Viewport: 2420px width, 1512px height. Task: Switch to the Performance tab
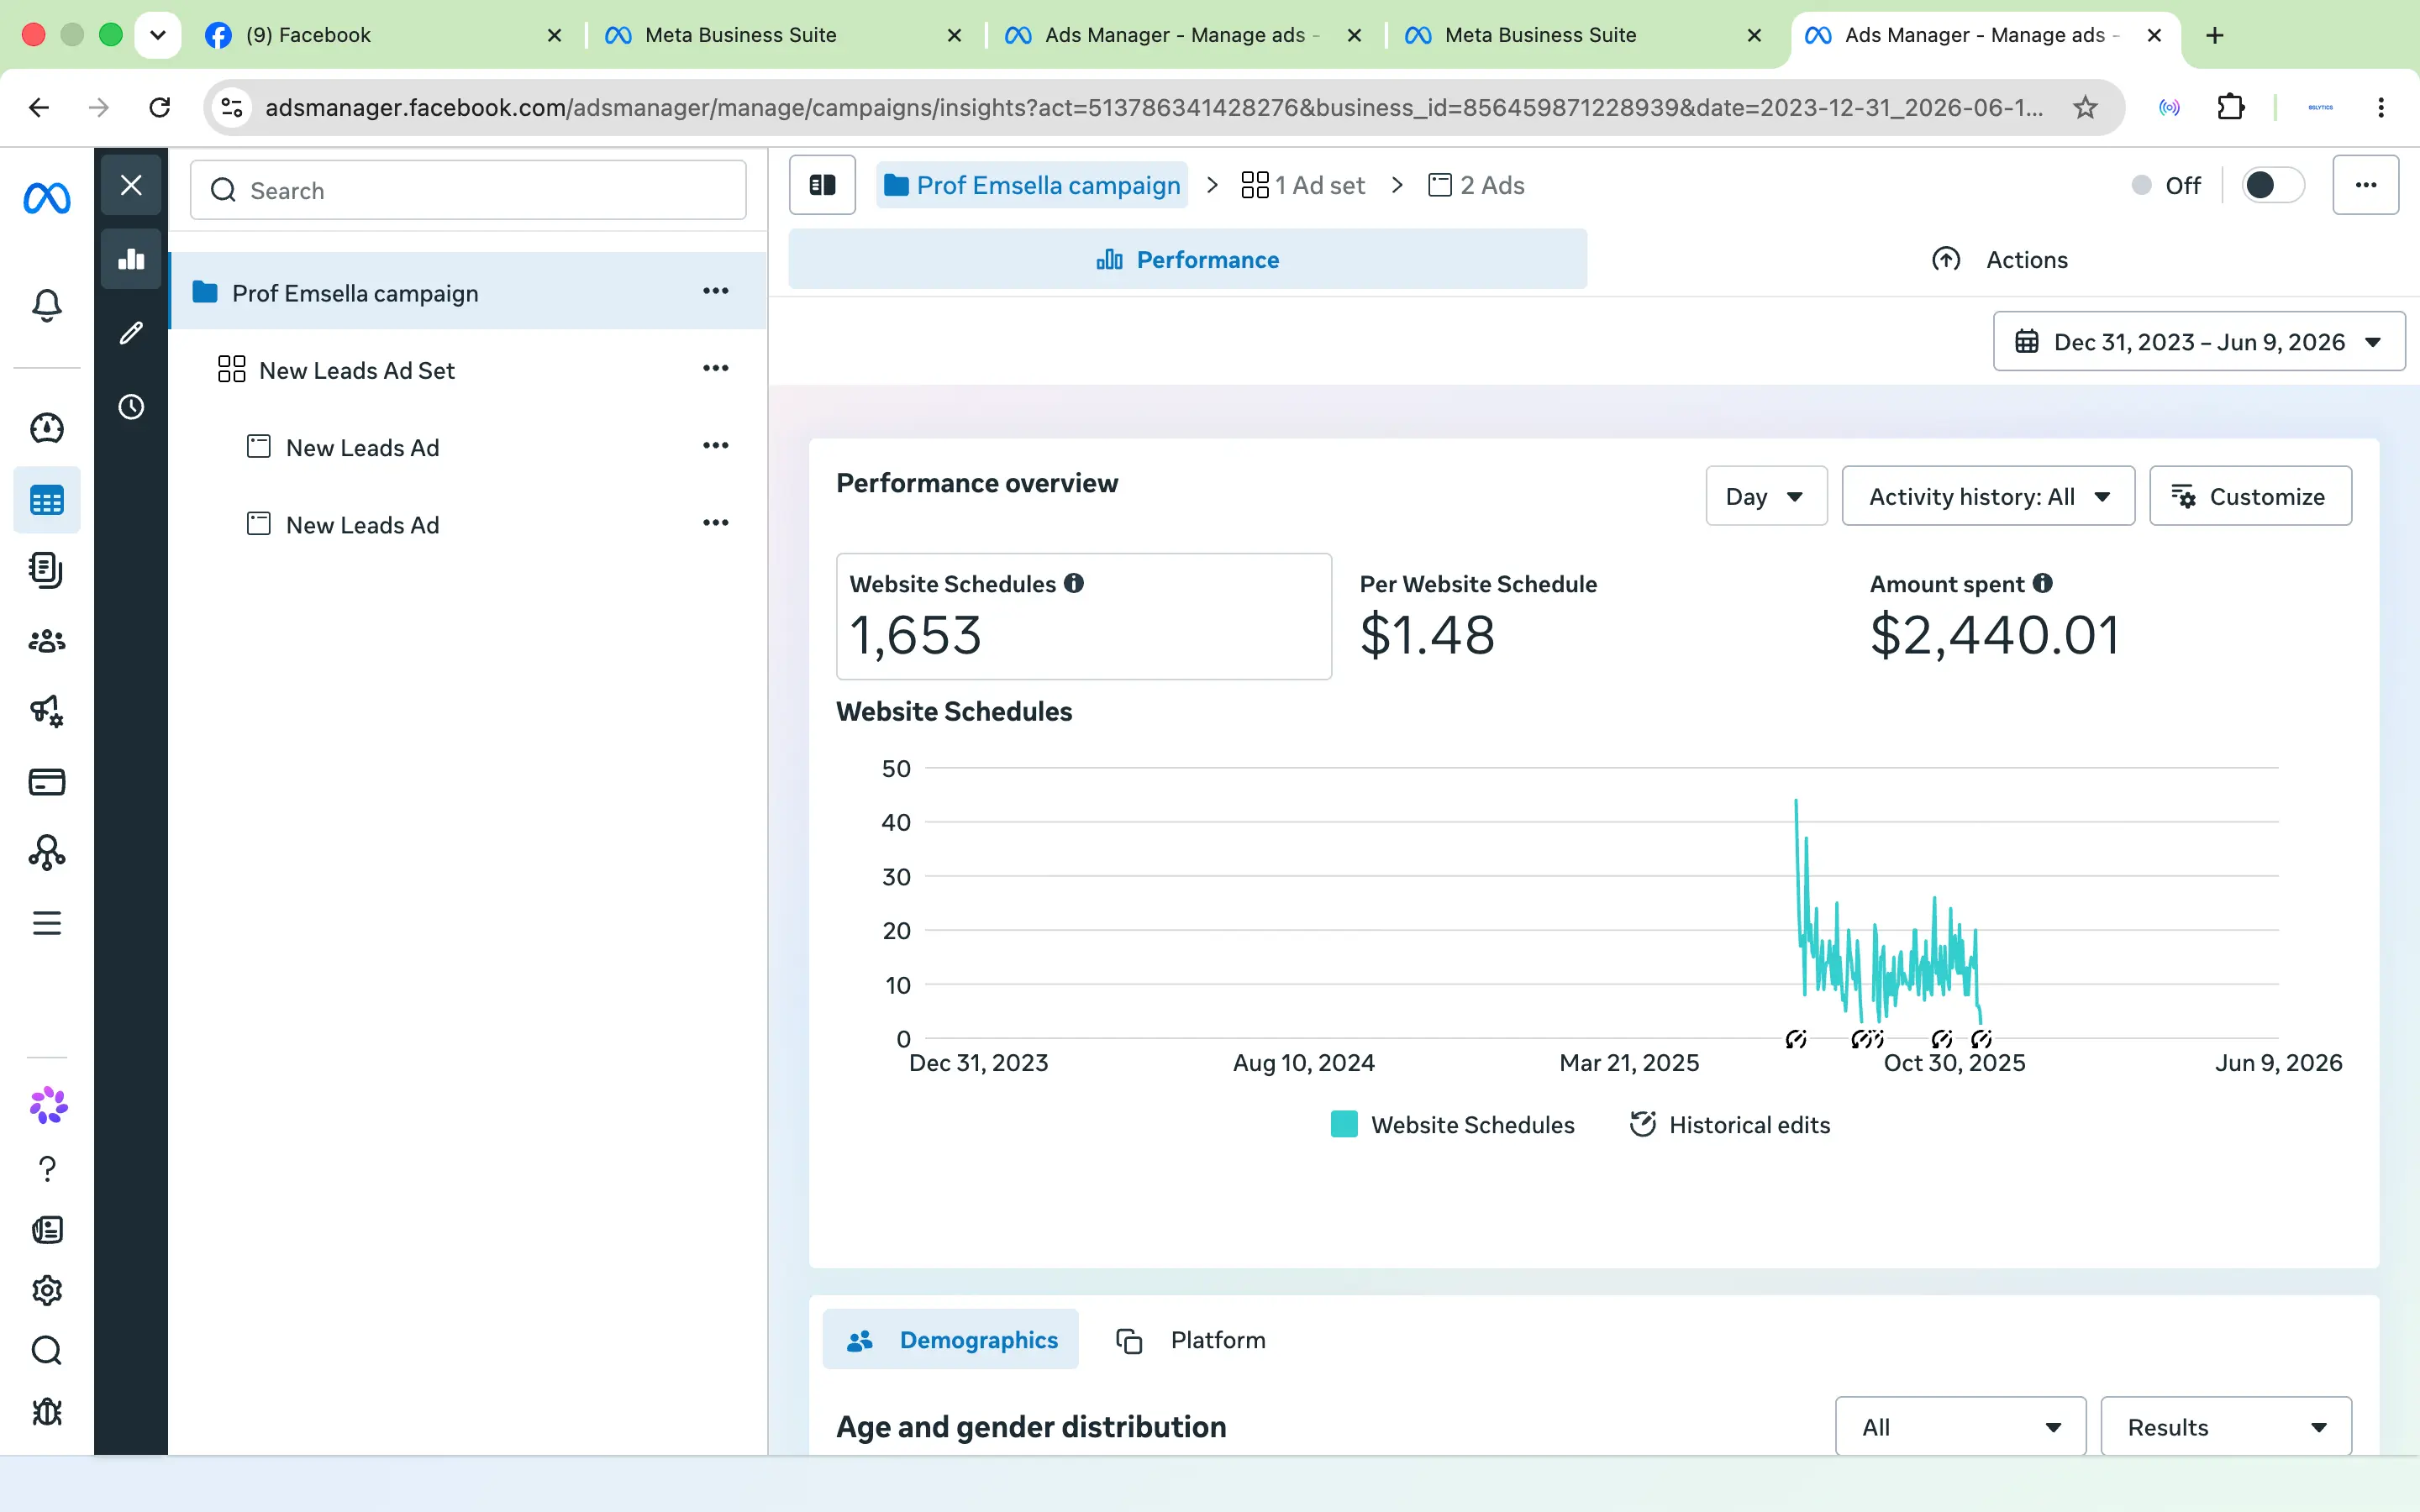[1187, 259]
